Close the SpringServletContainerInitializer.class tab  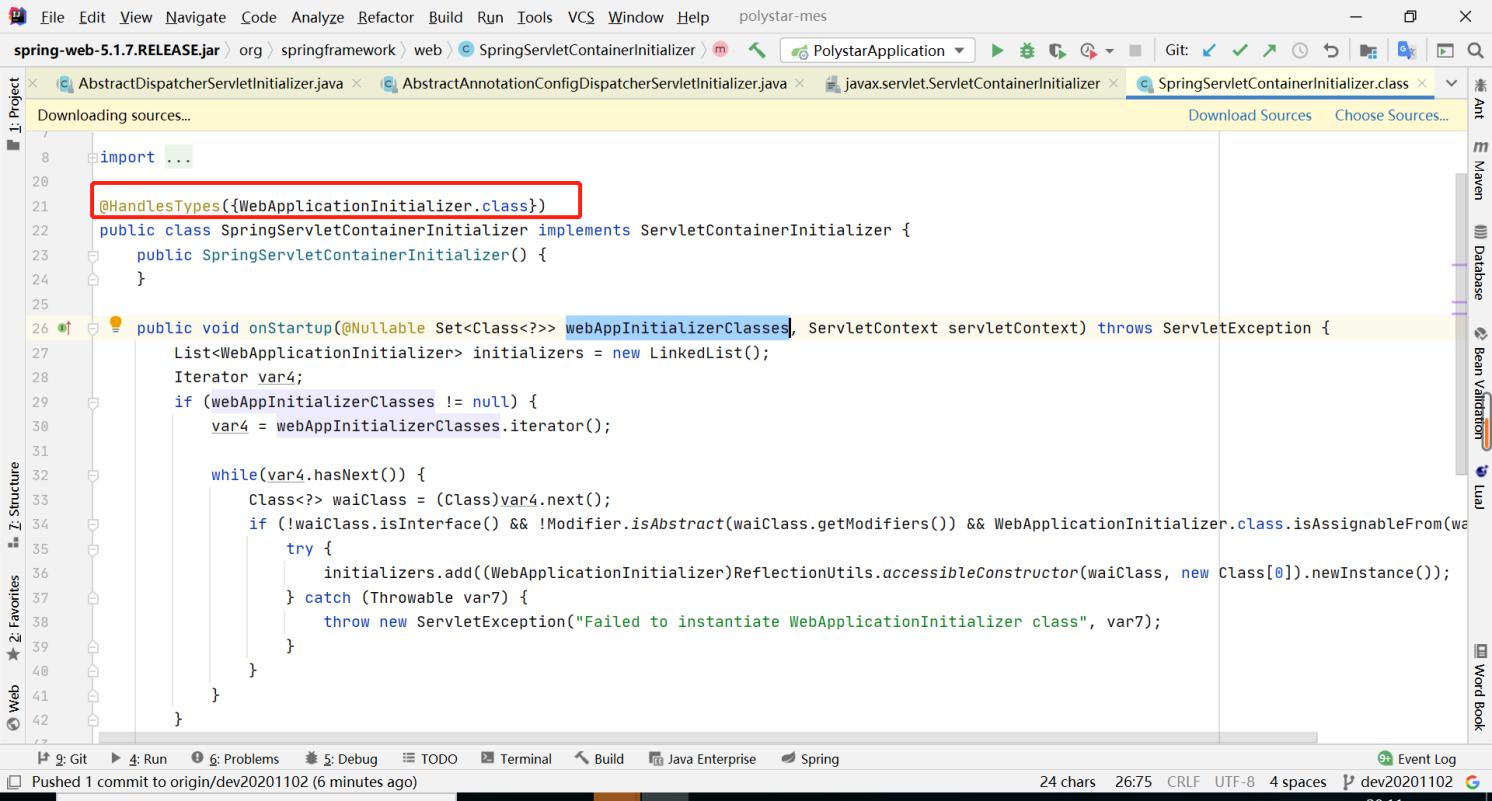(1424, 84)
